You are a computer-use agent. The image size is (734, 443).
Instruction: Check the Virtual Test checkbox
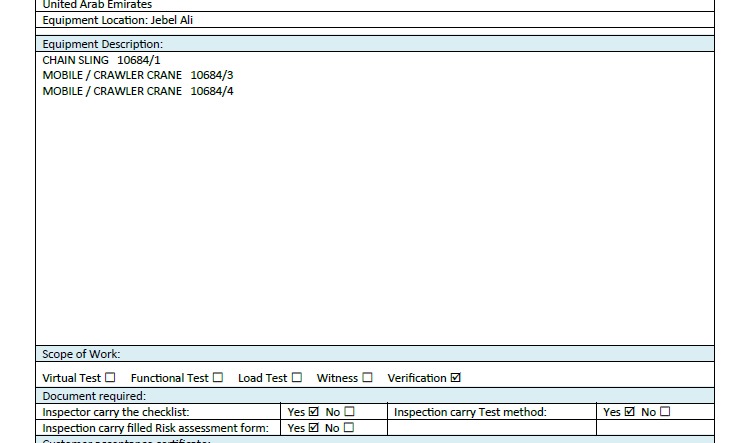point(110,378)
